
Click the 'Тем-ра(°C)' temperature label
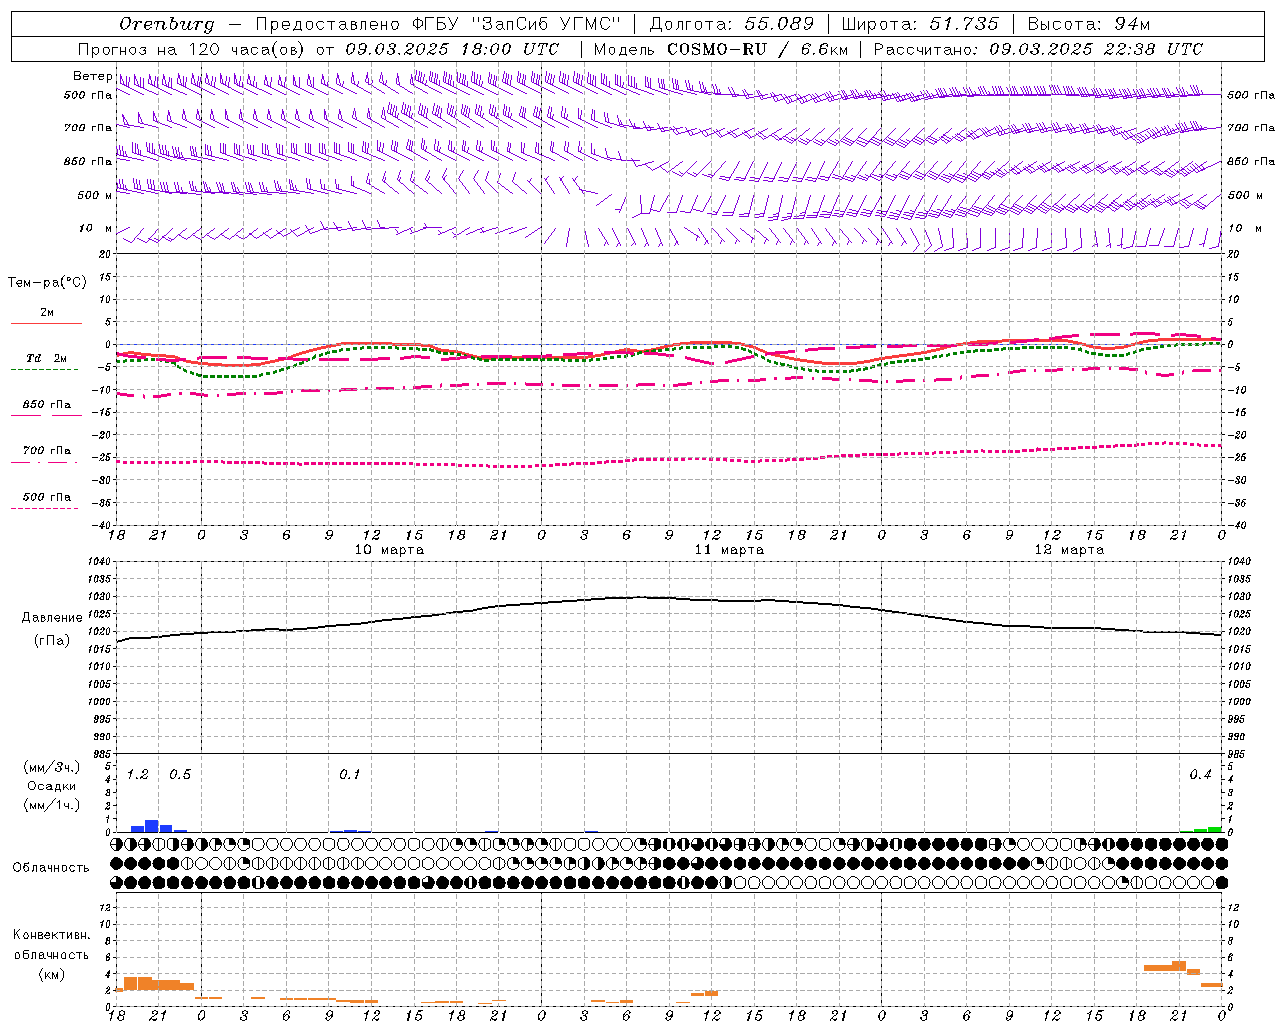(x=47, y=283)
